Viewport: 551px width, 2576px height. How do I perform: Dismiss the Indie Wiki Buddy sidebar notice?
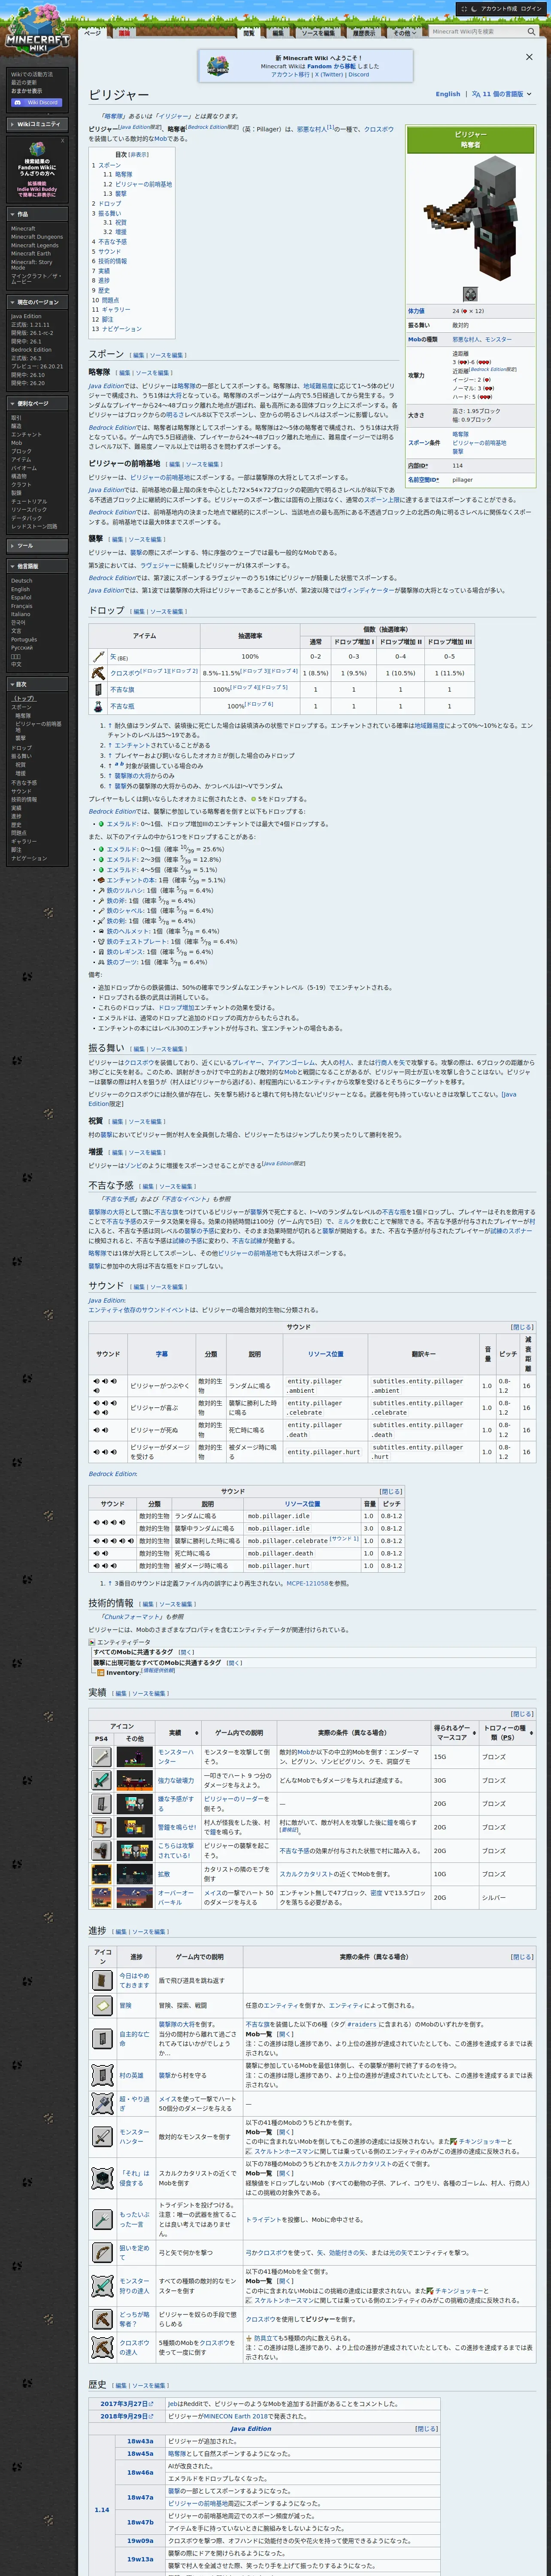62,140
